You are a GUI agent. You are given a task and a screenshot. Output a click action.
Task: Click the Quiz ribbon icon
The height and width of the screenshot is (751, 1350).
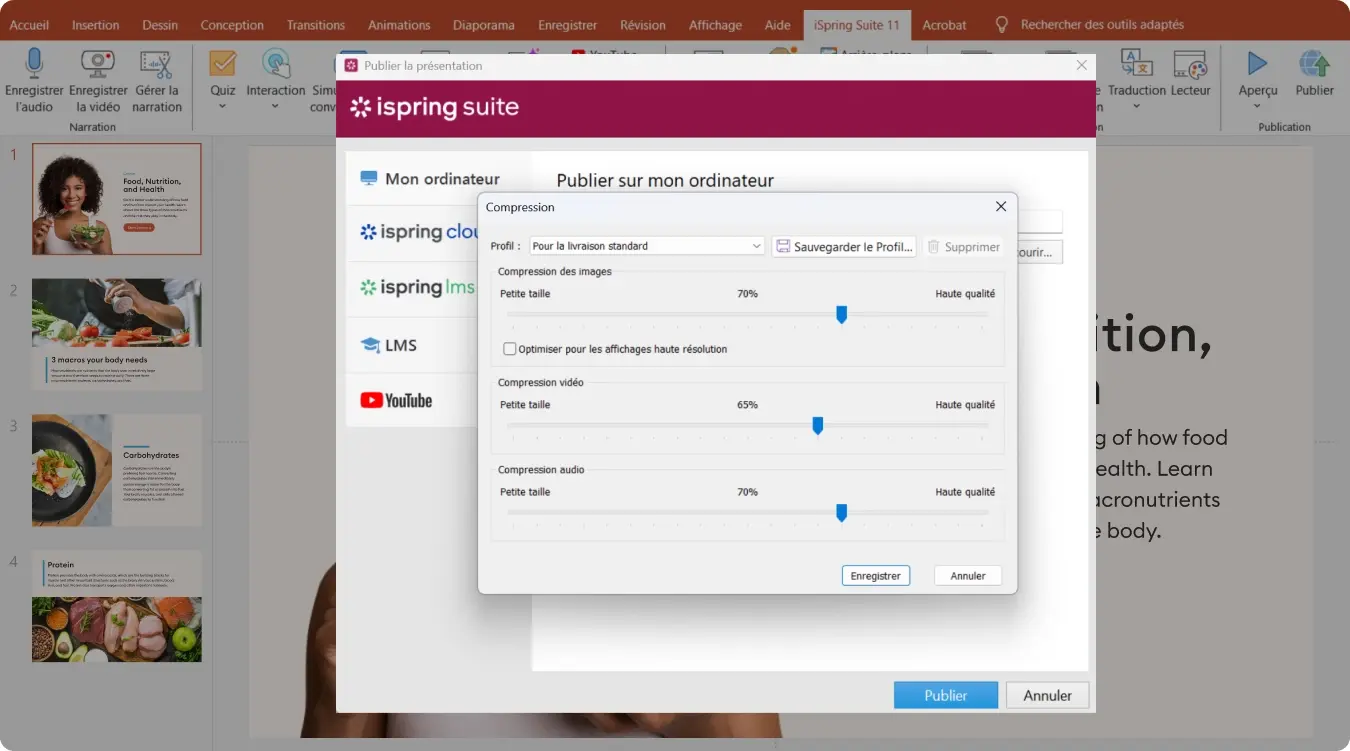(x=223, y=63)
